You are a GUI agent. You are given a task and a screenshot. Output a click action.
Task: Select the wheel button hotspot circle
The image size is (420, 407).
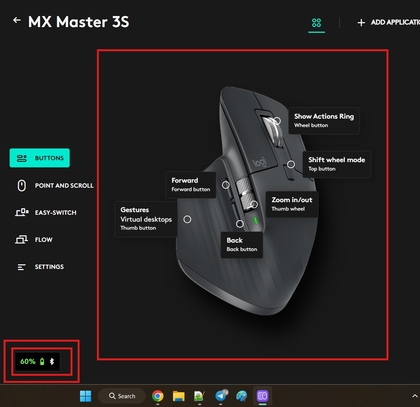point(277,121)
